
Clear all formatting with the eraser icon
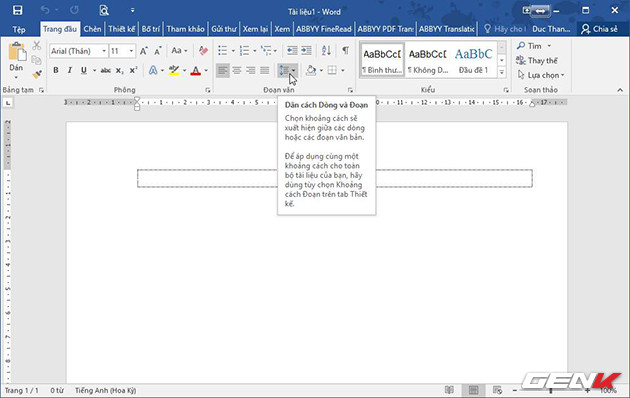tap(203, 51)
